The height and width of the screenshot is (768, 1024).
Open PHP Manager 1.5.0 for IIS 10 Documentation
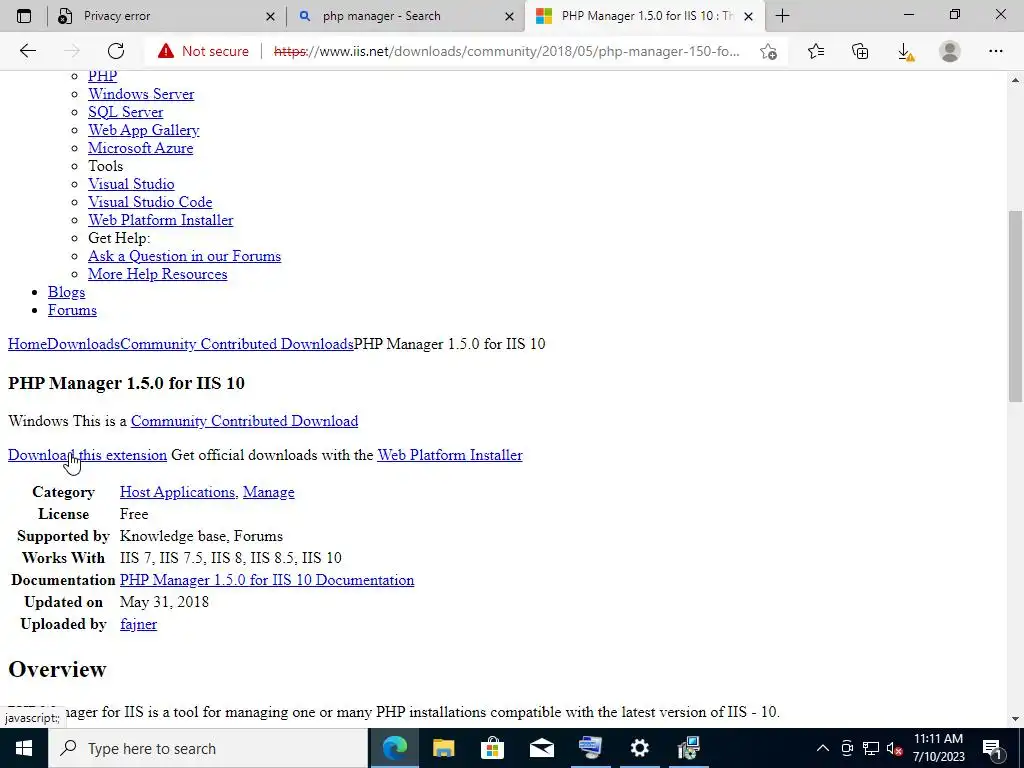266,580
